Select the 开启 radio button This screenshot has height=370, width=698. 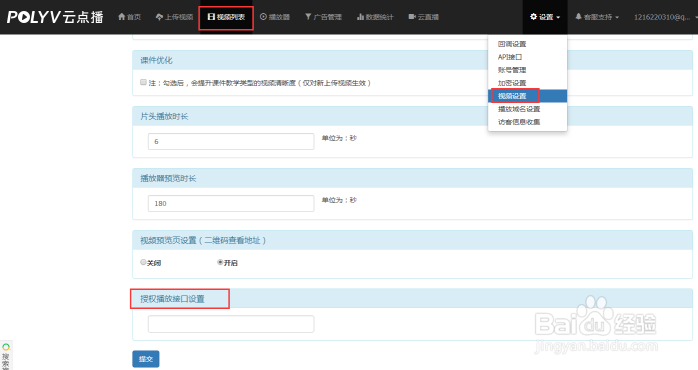point(220,262)
